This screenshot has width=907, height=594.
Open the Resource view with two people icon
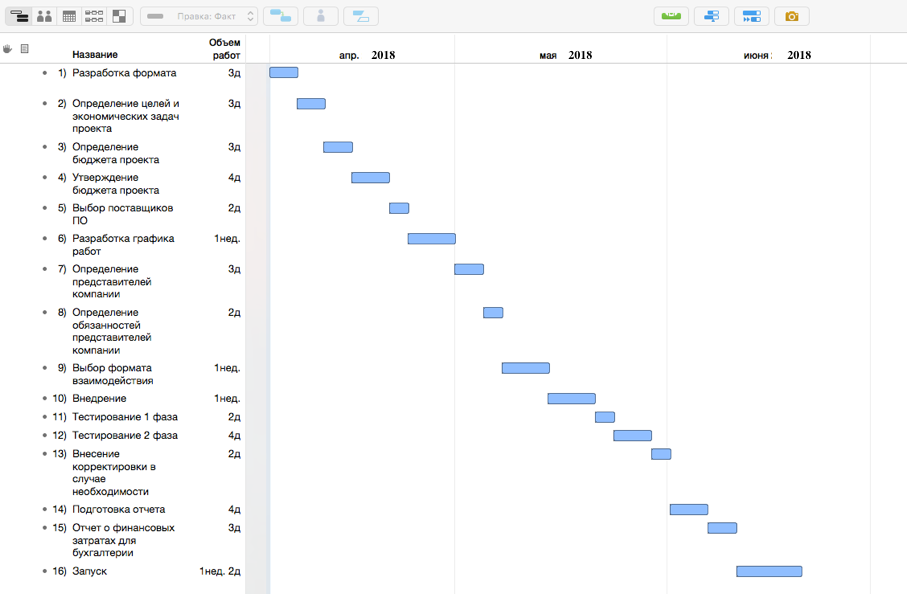coord(44,16)
